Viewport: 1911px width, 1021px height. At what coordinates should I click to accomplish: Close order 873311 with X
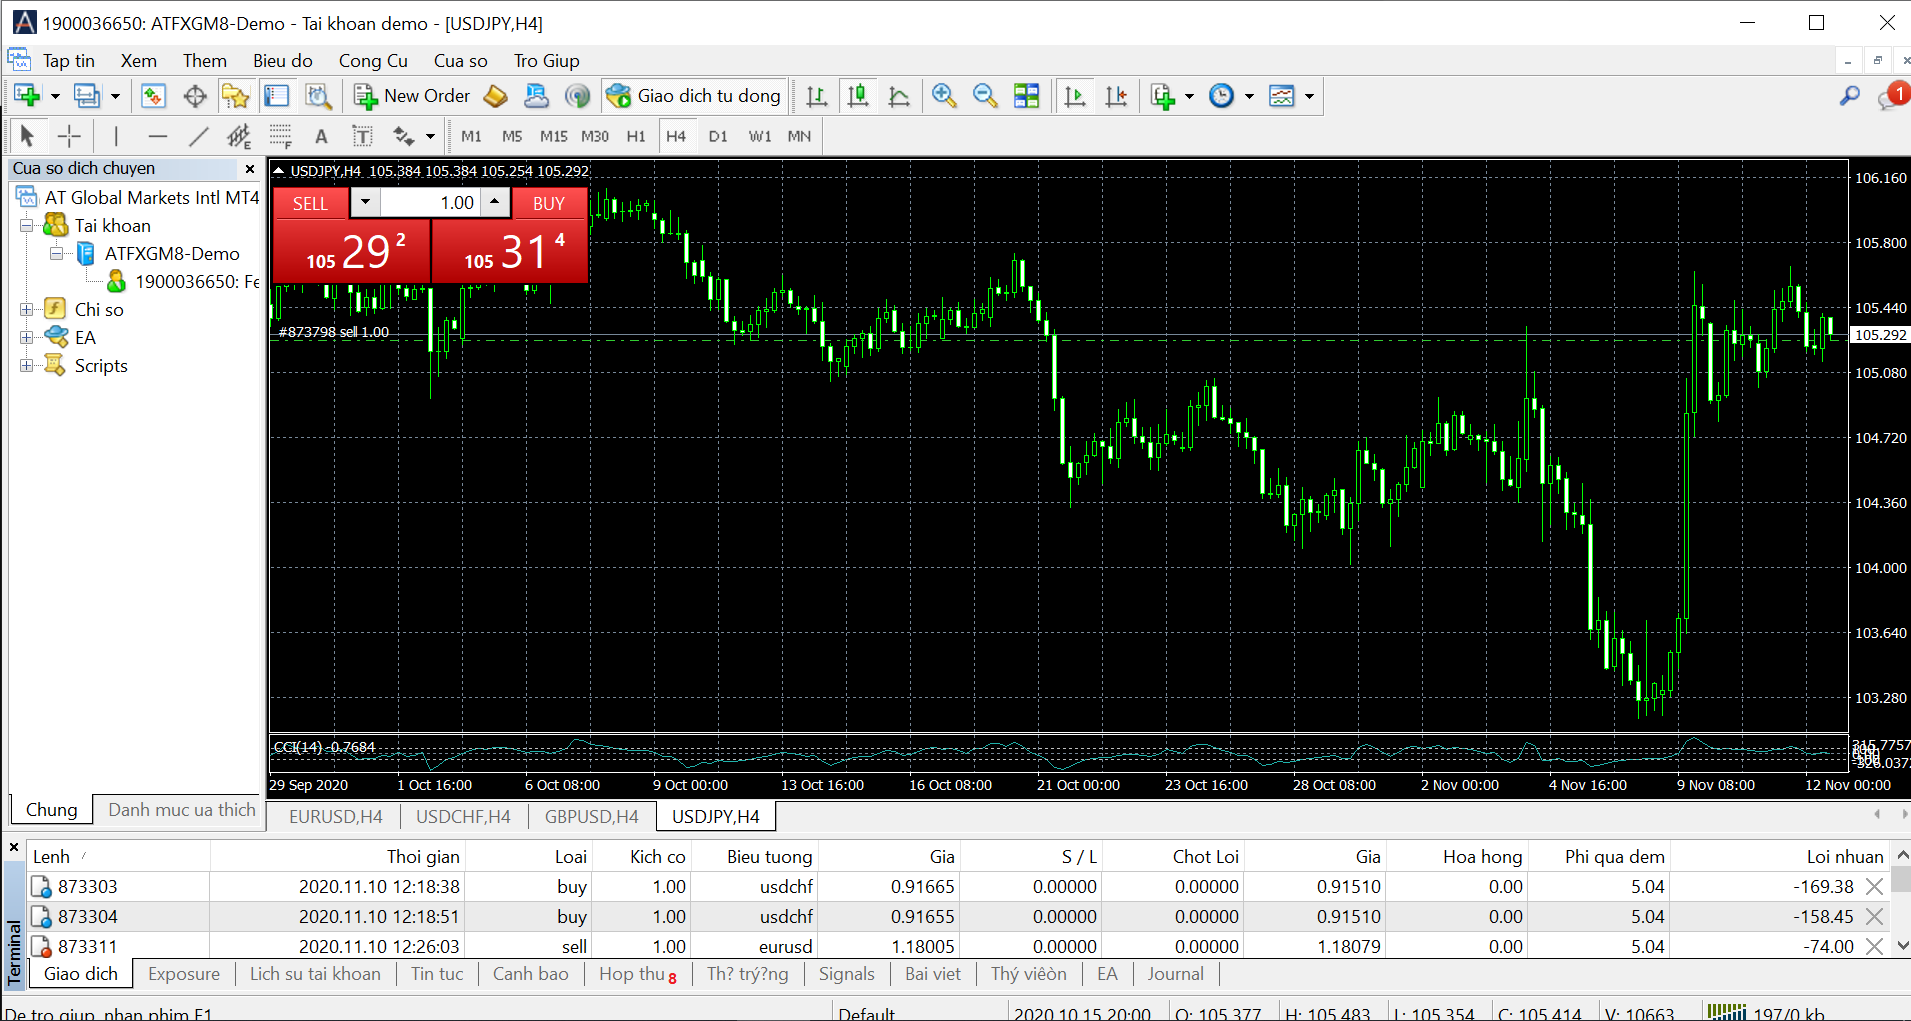[x=1875, y=947]
